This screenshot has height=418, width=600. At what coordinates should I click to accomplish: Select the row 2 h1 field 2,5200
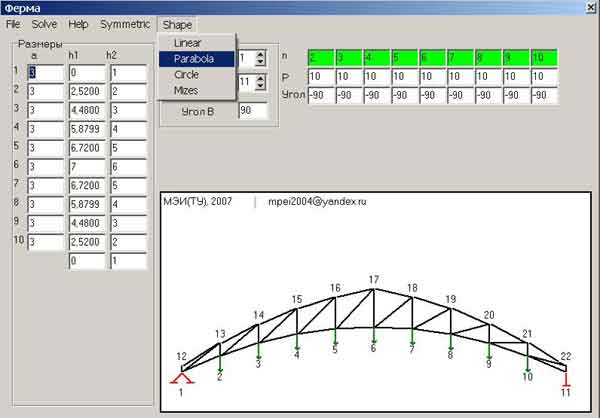pyautogui.click(x=87, y=91)
